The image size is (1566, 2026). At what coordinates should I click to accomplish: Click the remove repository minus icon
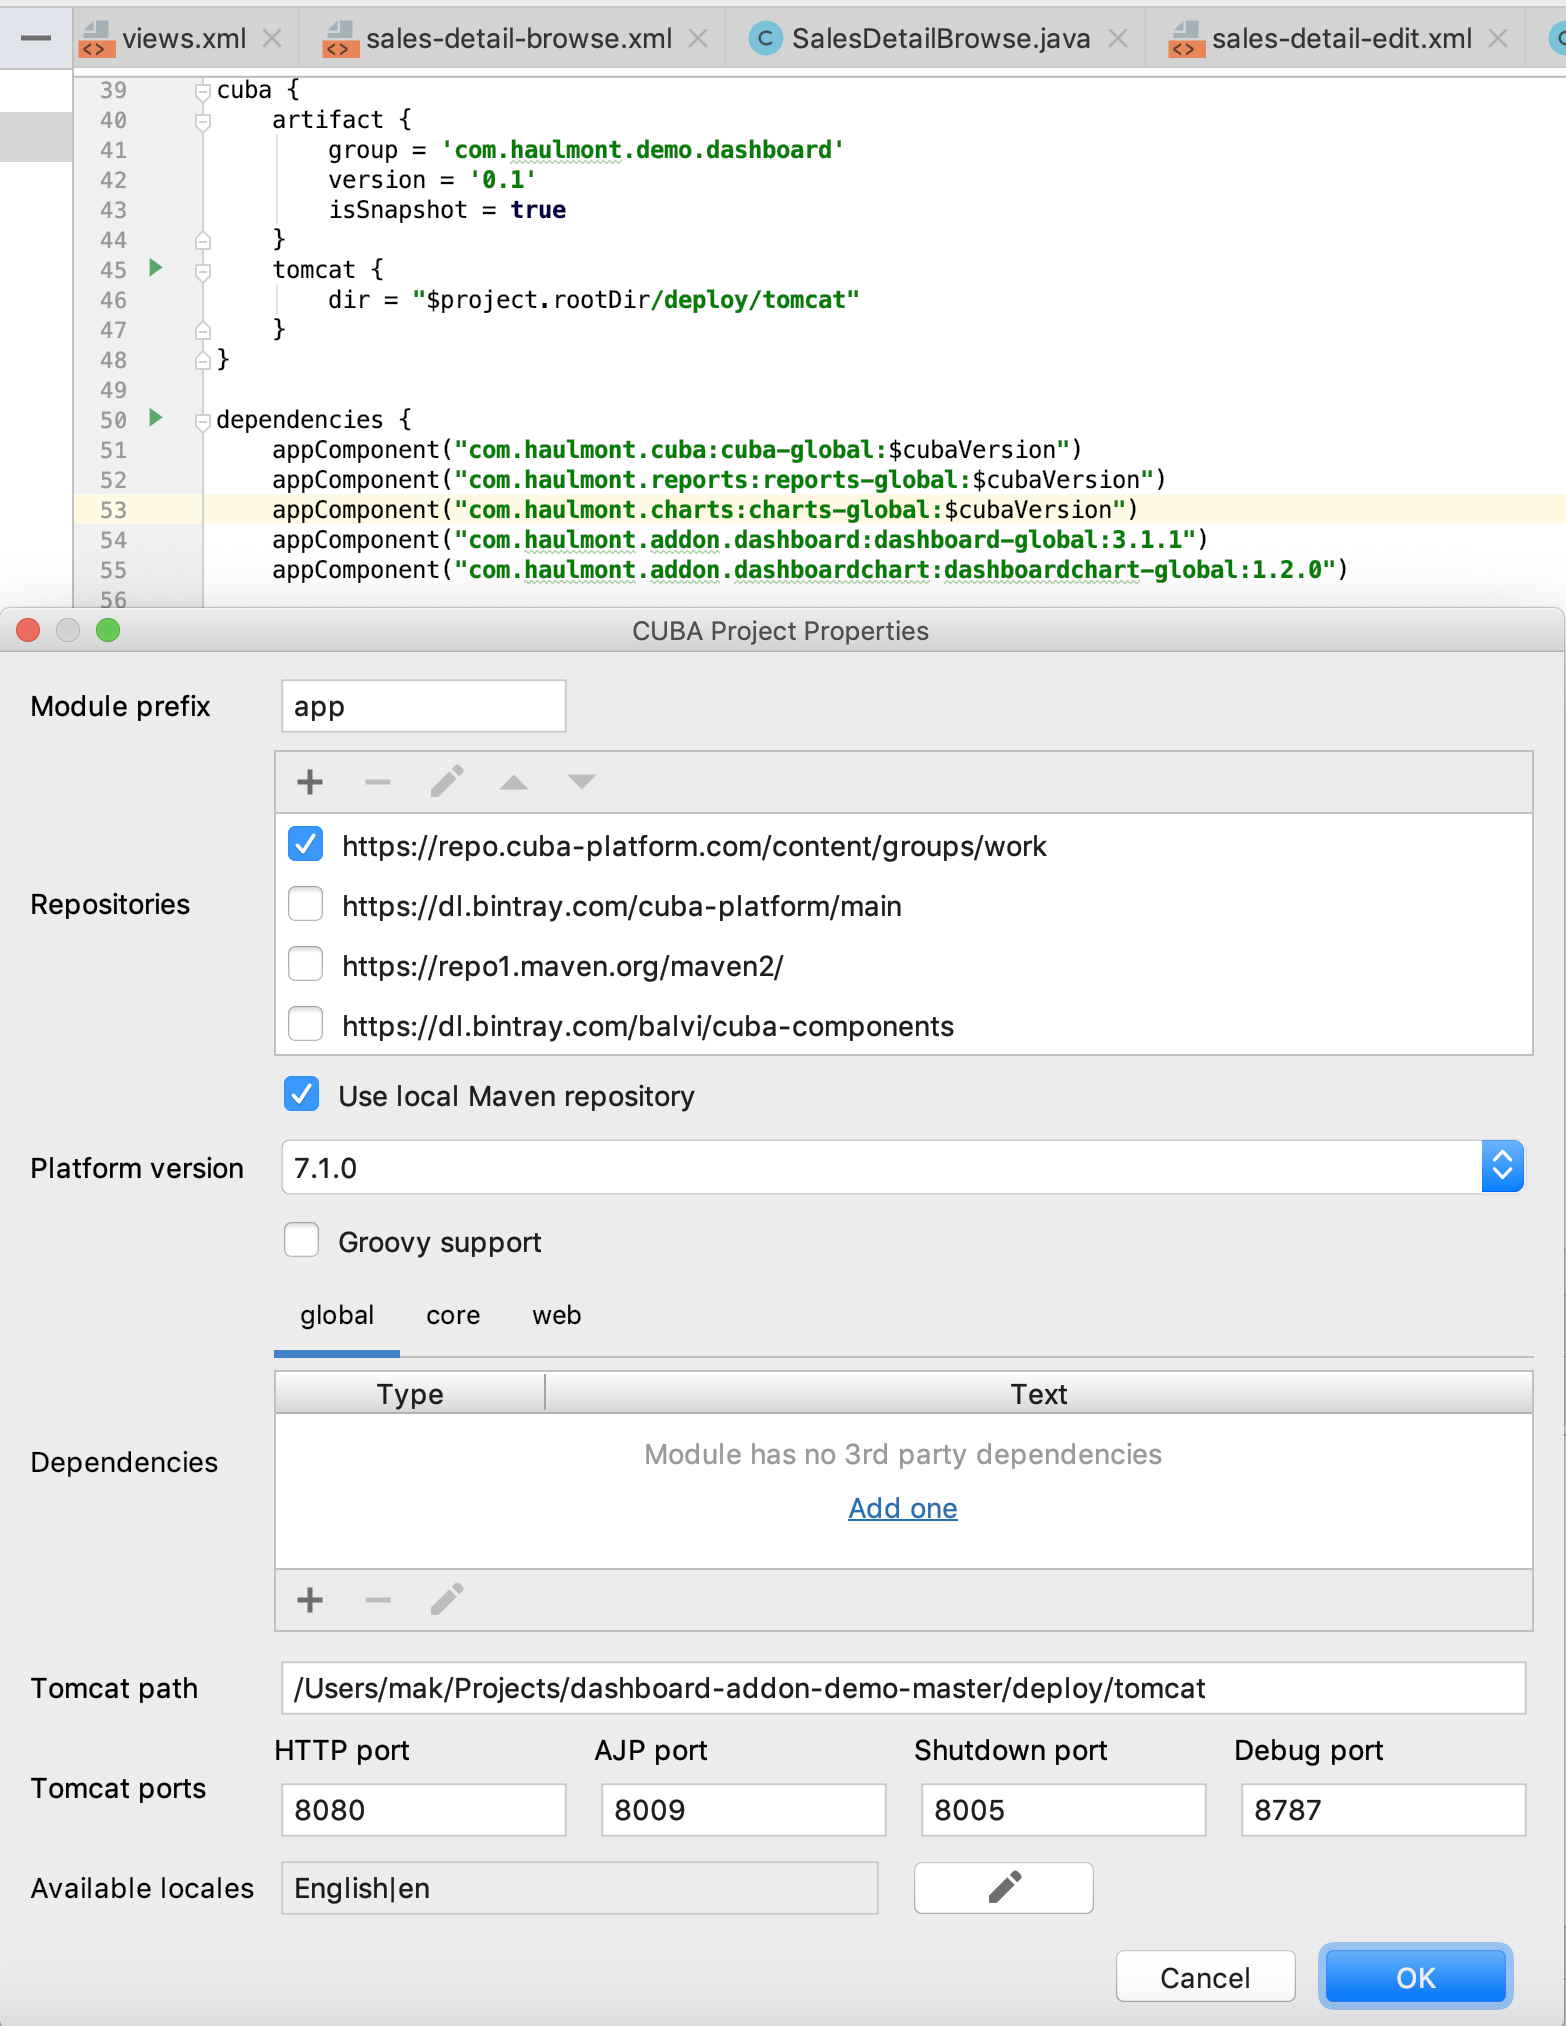coord(378,782)
